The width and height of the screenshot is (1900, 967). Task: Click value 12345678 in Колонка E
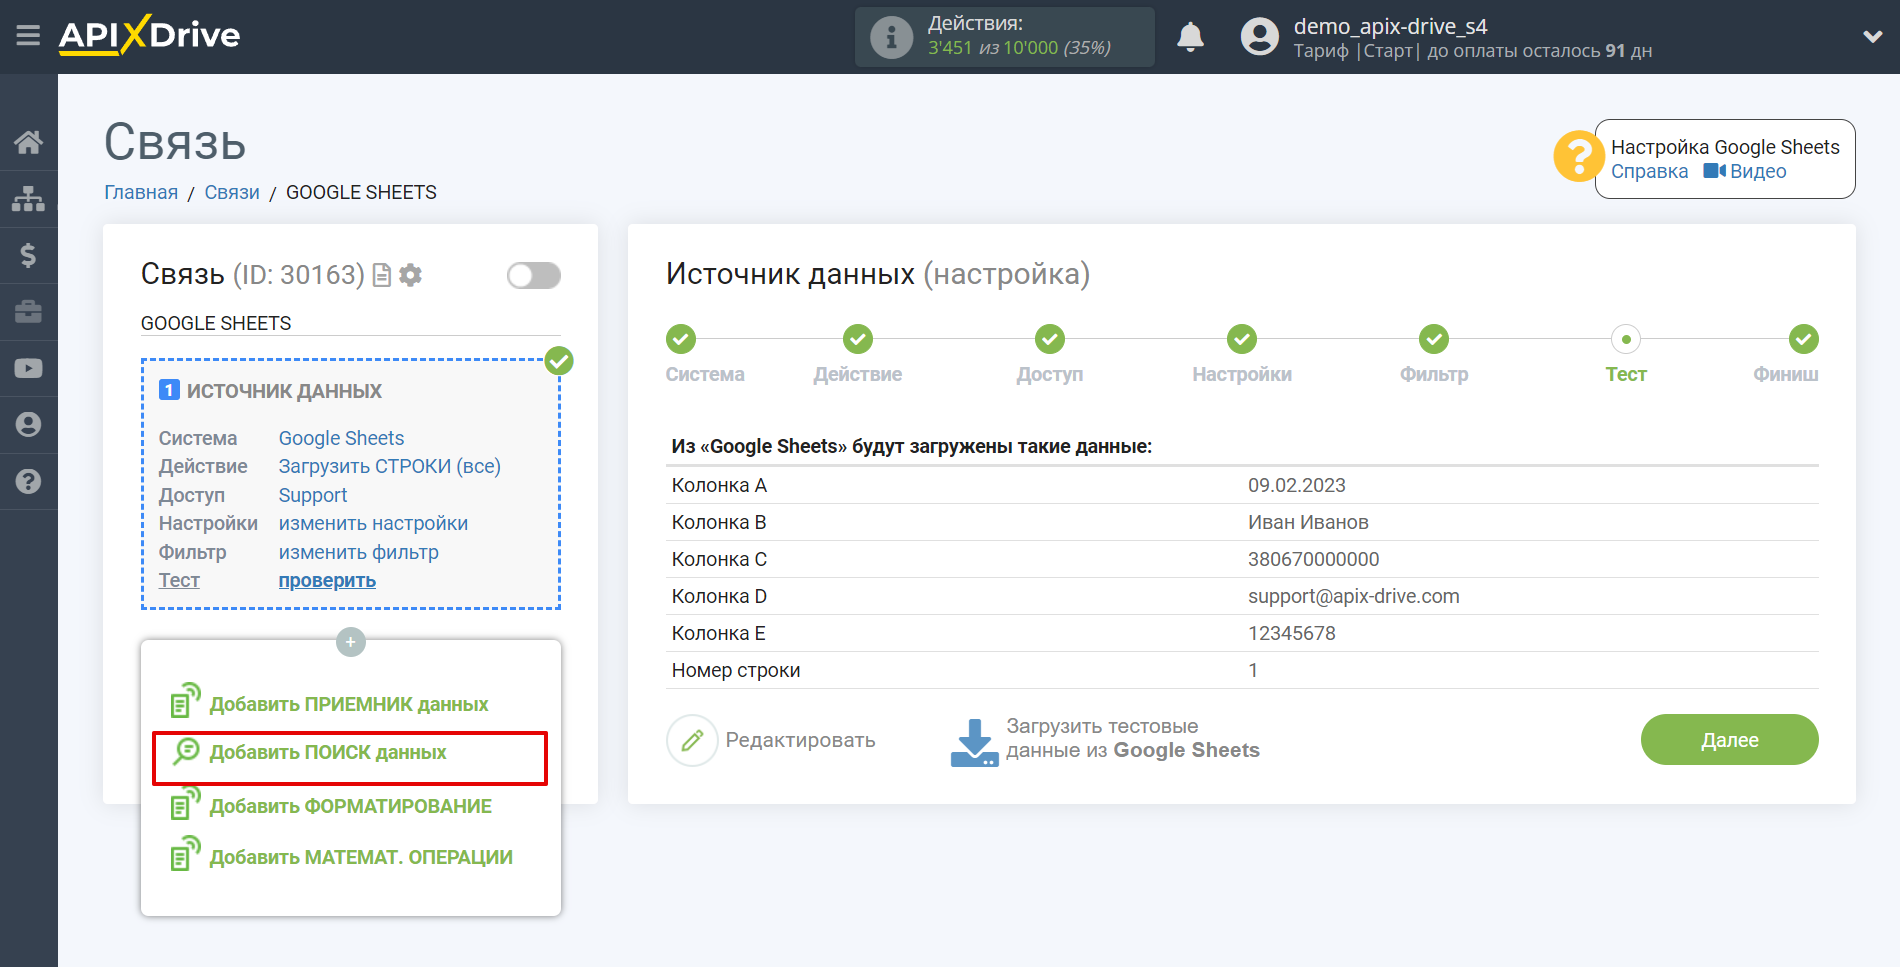[1291, 633]
